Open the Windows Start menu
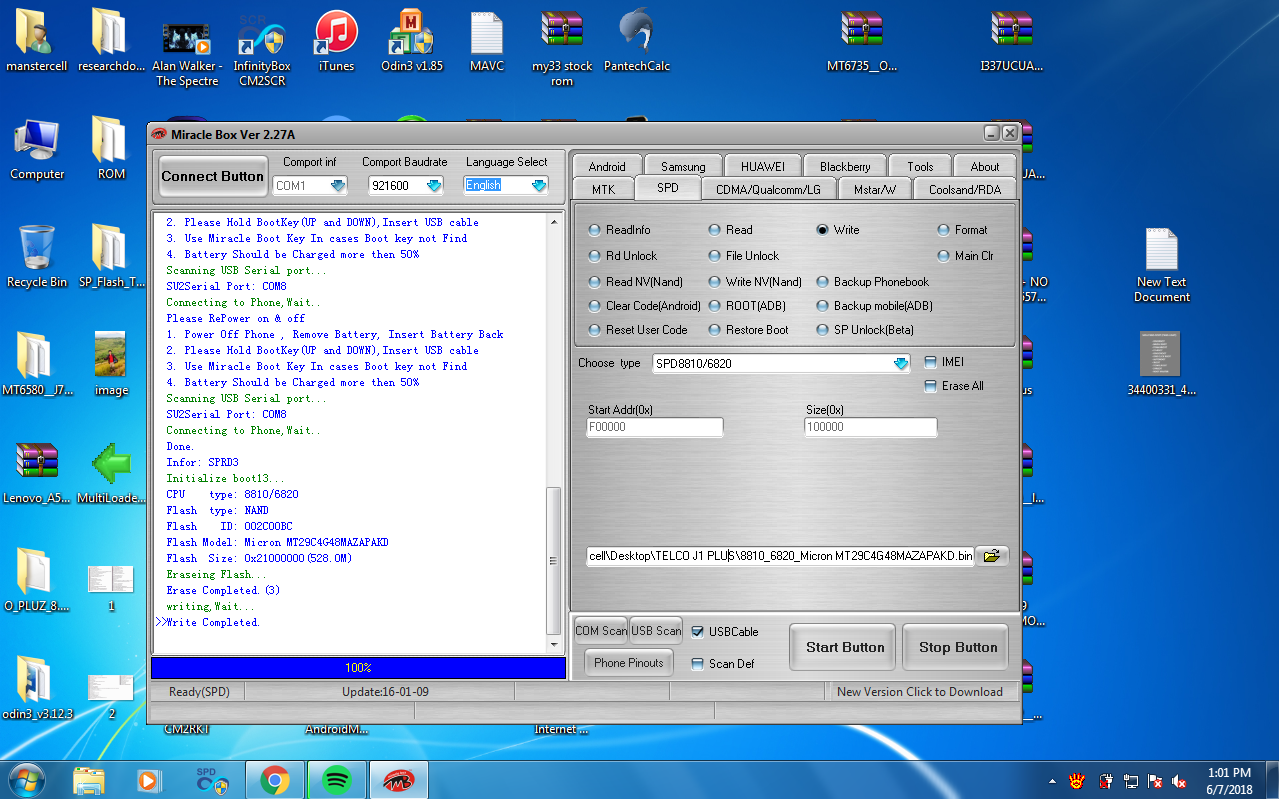Viewport: 1279px width, 799px height. (25, 779)
